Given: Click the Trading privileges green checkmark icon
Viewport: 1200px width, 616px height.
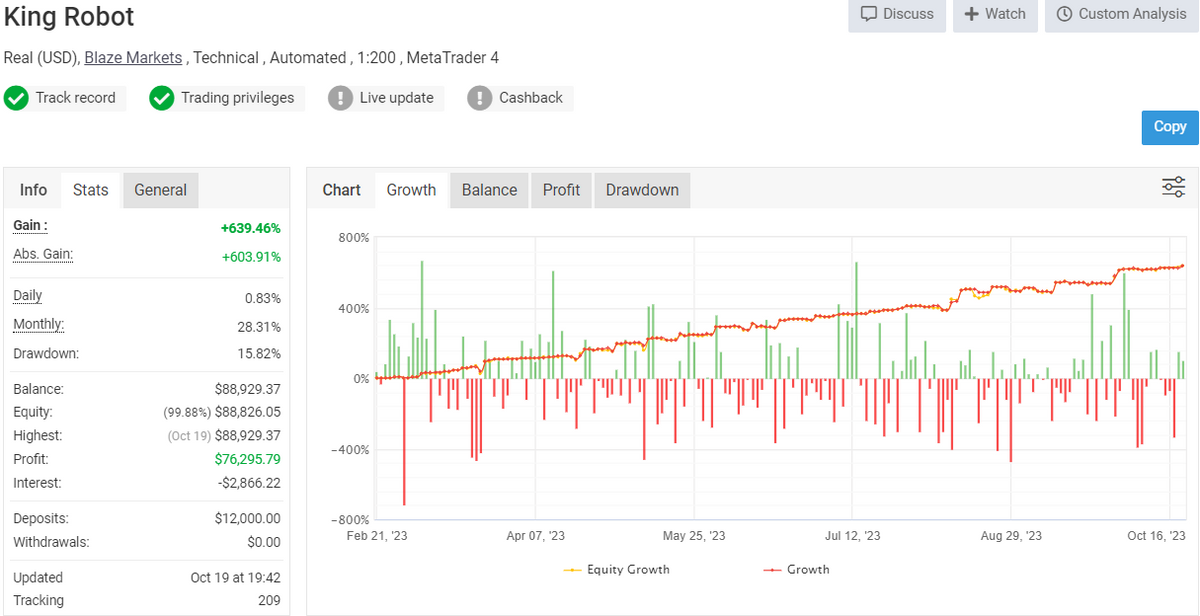Looking at the screenshot, I should point(162,98).
